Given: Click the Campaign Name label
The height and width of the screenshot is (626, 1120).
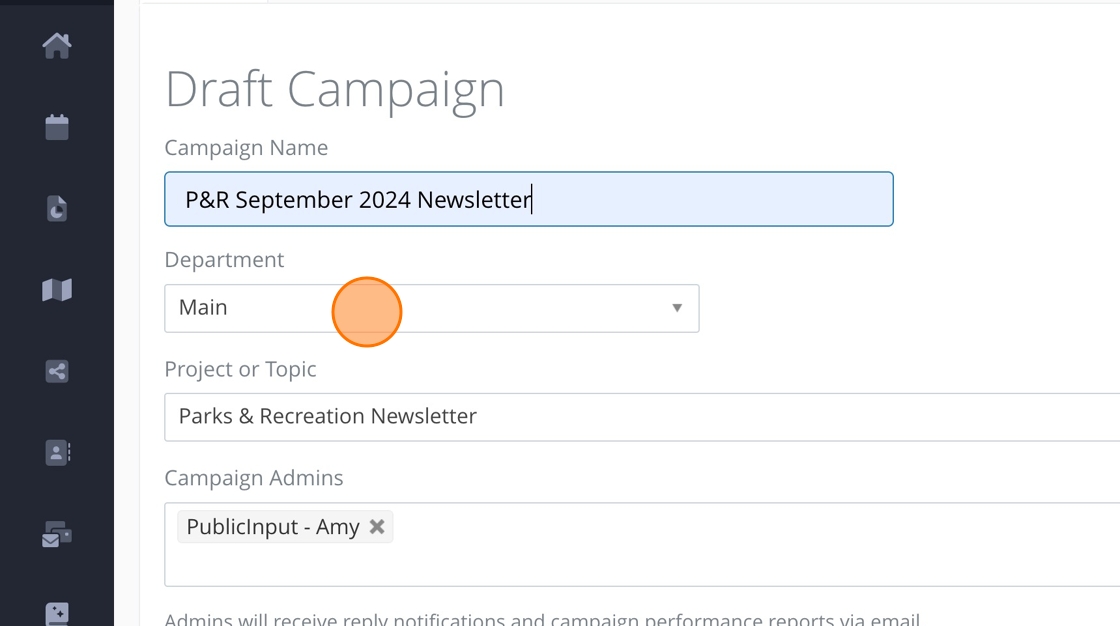Looking at the screenshot, I should [x=246, y=148].
